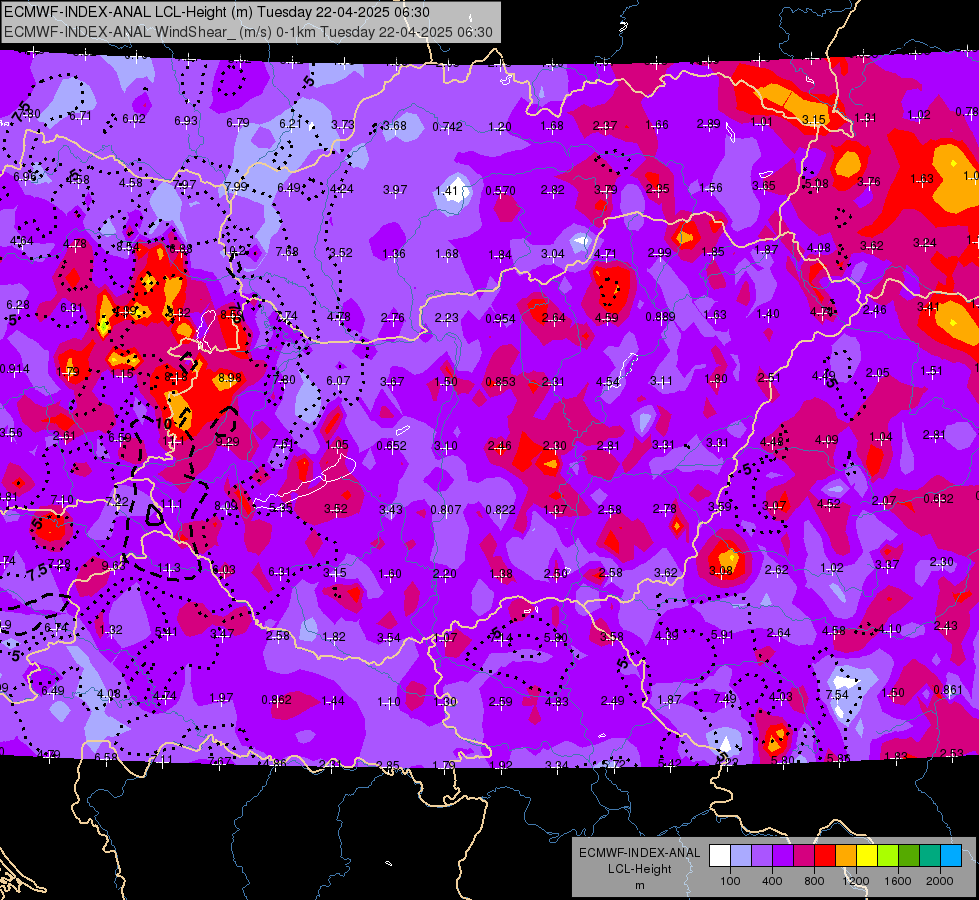Image resolution: width=979 pixels, height=900 pixels.
Task: Click the yellow legend color swatch
Action: pyautogui.click(x=867, y=856)
